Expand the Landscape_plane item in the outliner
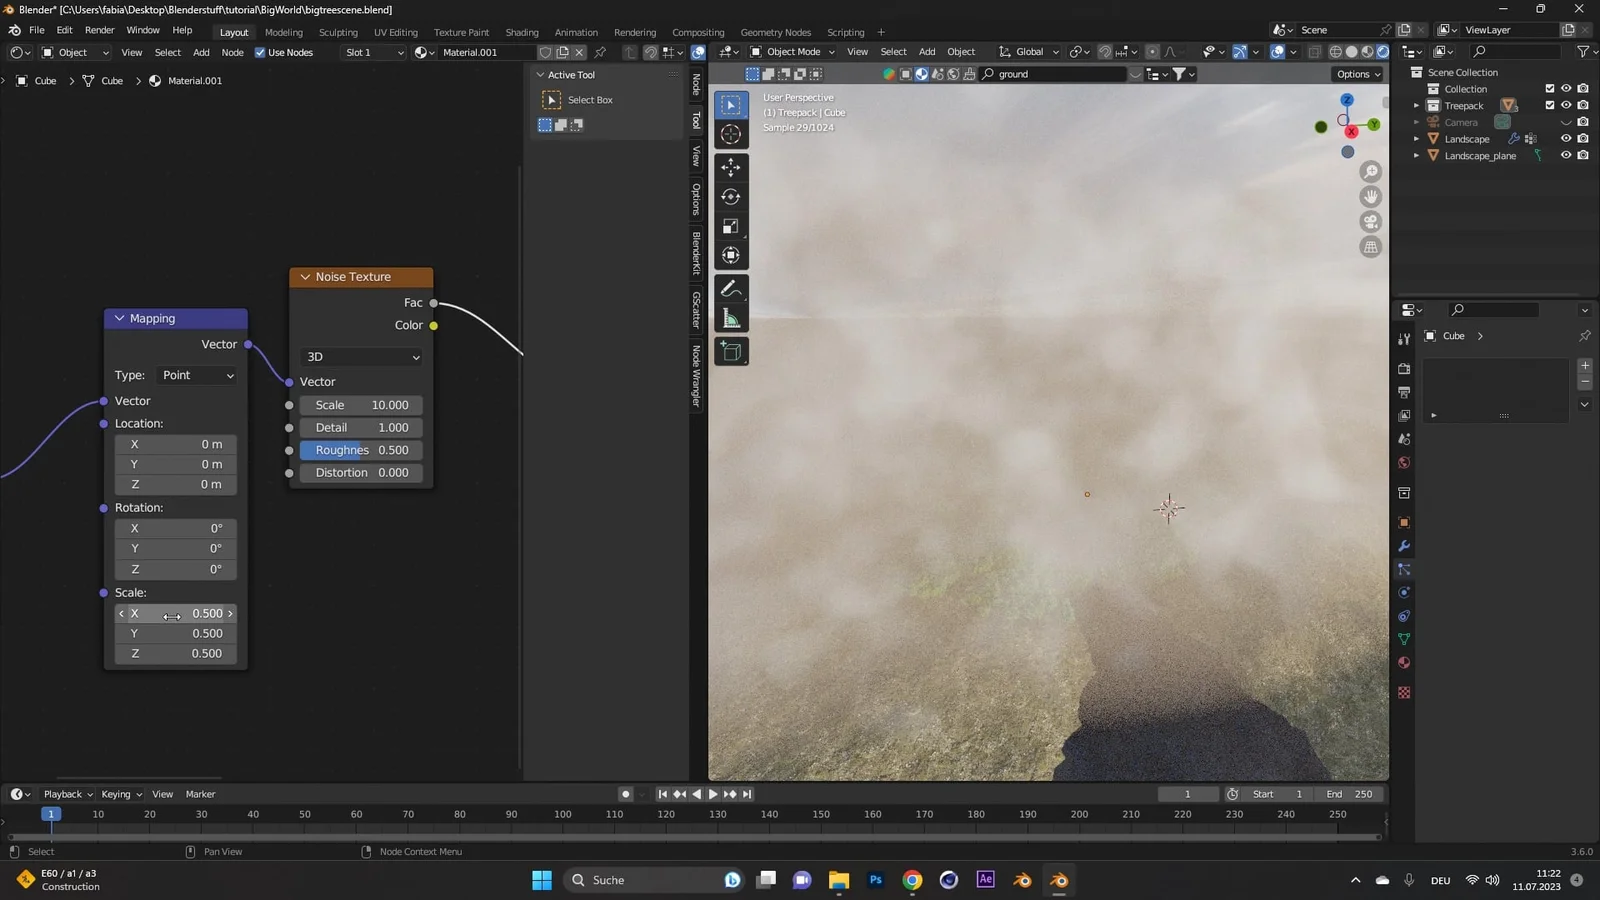1600x900 pixels. 1417,155
